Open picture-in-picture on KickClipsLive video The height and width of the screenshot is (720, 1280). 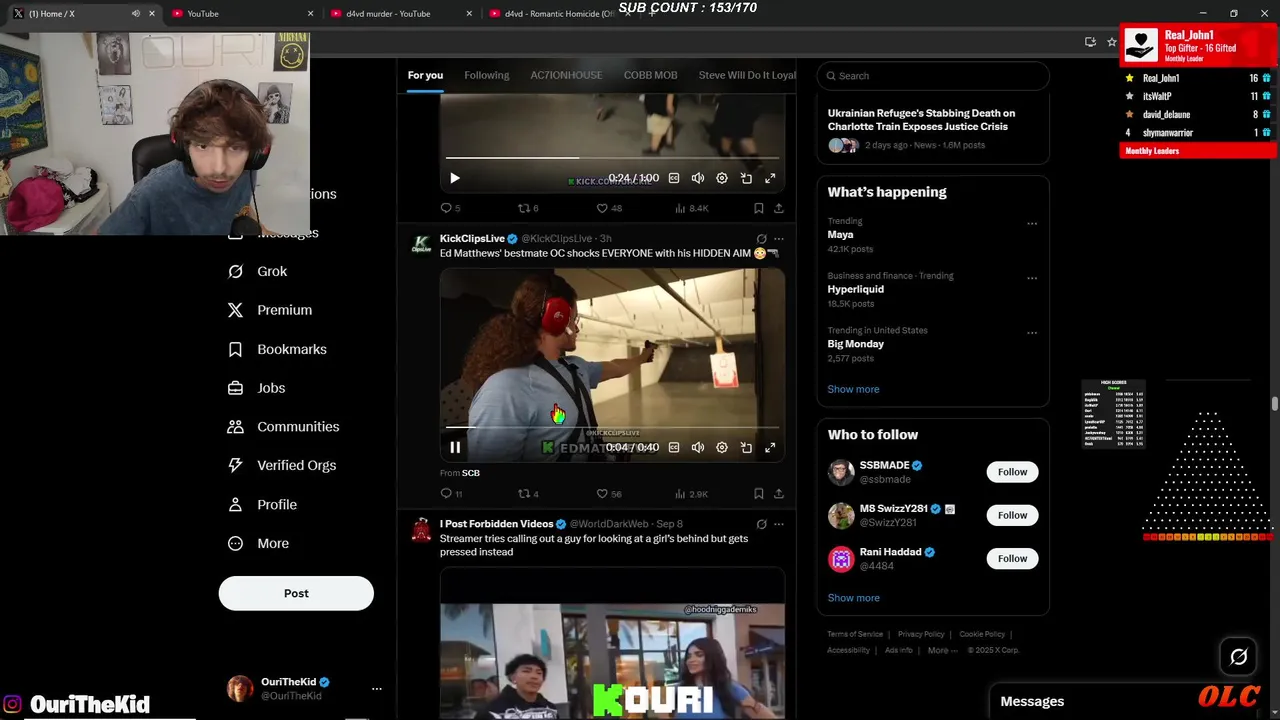click(746, 448)
